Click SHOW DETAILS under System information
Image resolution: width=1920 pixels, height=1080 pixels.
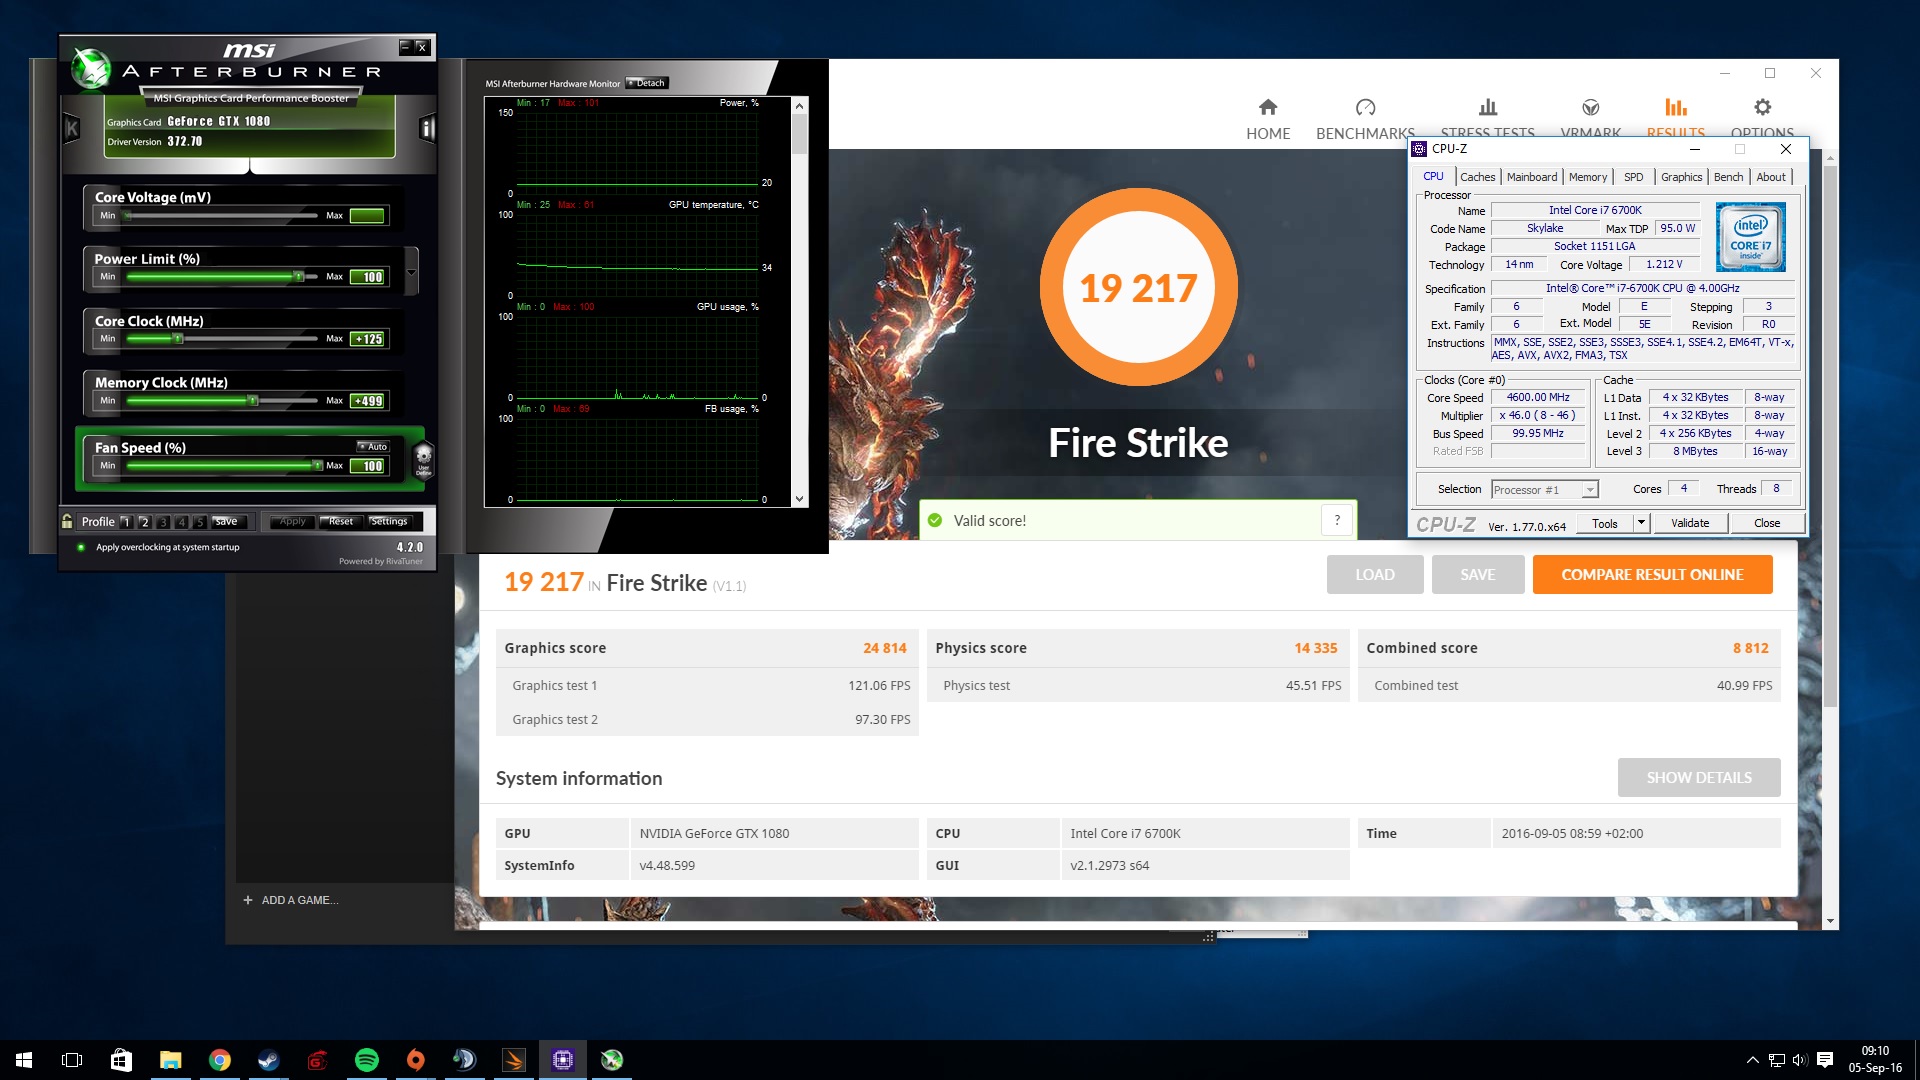click(1699, 778)
